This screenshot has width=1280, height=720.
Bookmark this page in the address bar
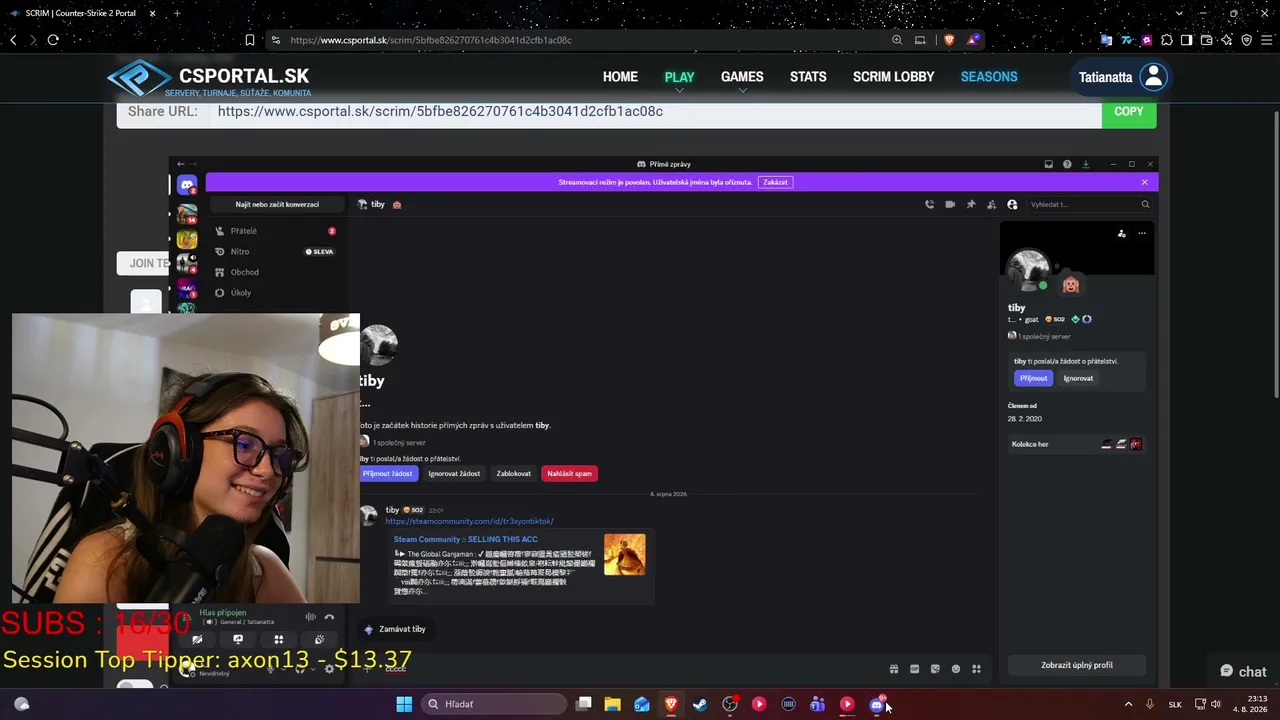(250, 40)
